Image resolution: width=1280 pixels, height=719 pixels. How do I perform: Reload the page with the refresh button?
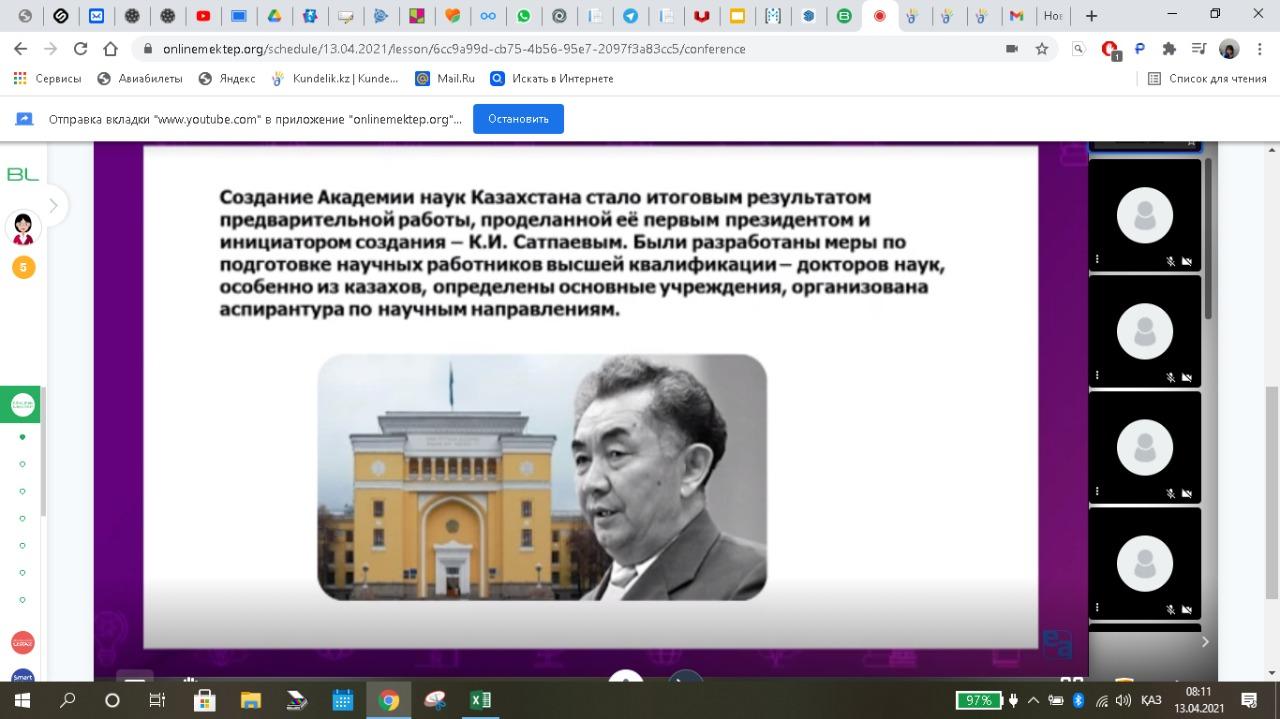click(80, 49)
